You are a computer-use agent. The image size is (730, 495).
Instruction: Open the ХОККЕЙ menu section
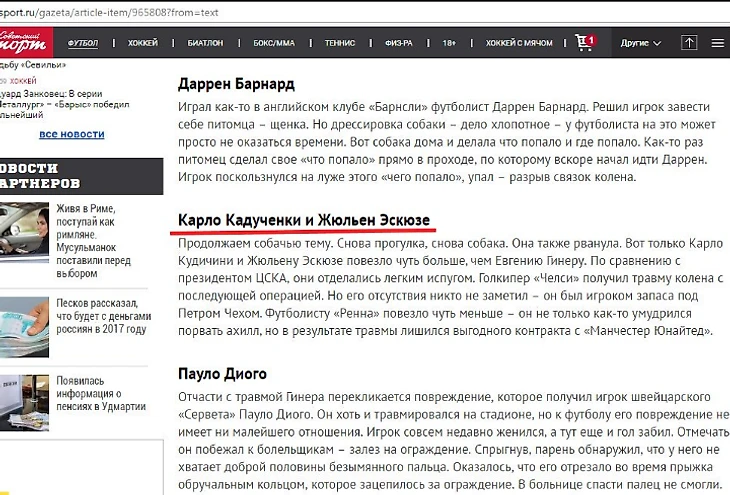point(143,43)
